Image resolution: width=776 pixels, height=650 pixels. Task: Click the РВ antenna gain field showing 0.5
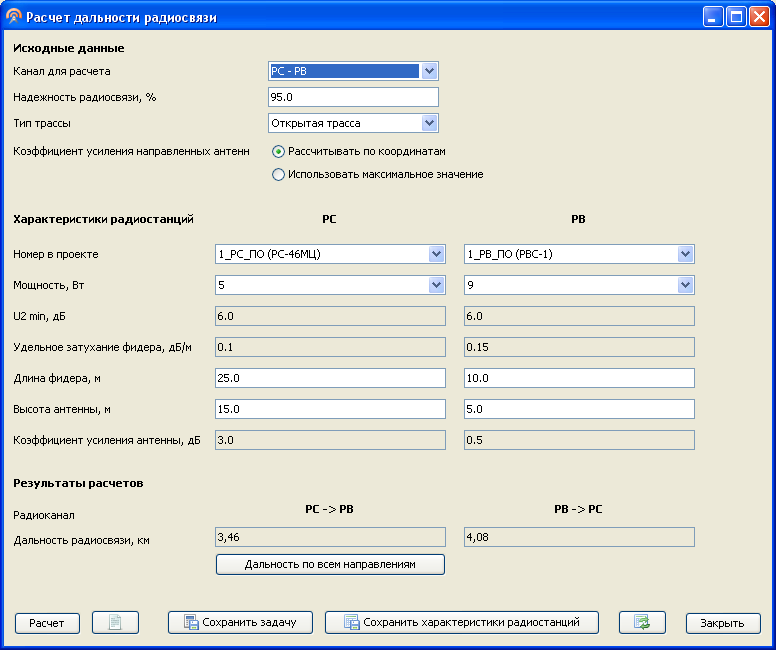(x=579, y=440)
